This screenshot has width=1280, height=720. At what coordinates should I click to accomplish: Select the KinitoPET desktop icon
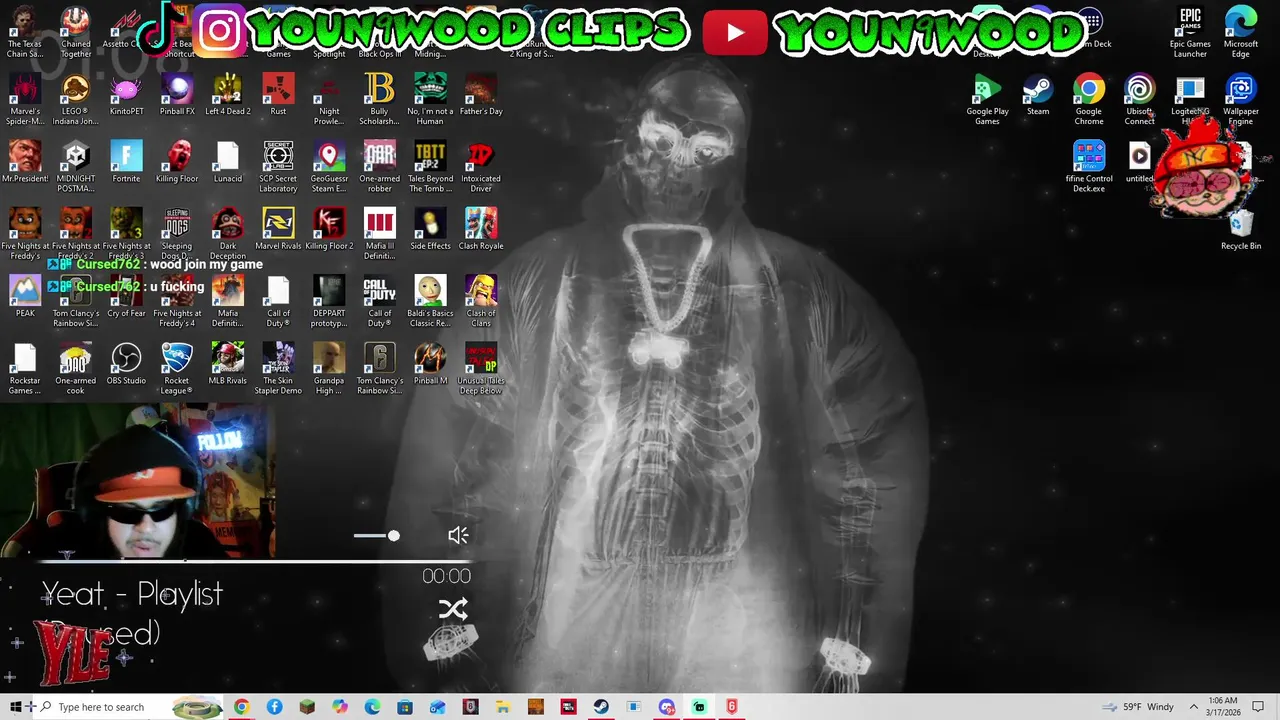pyautogui.click(x=126, y=95)
